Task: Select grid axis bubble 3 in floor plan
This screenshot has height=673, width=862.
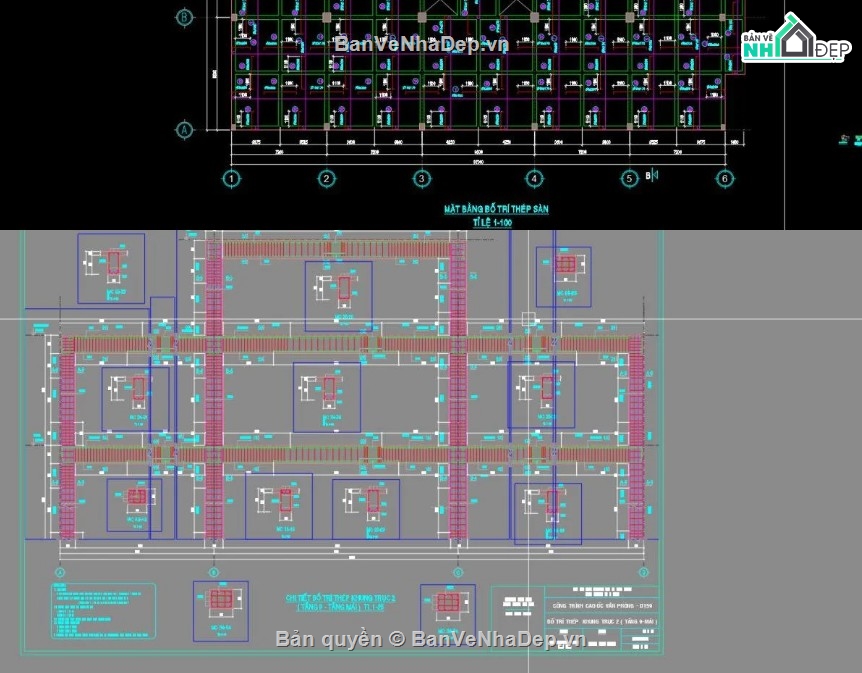Action: point(422,179)
